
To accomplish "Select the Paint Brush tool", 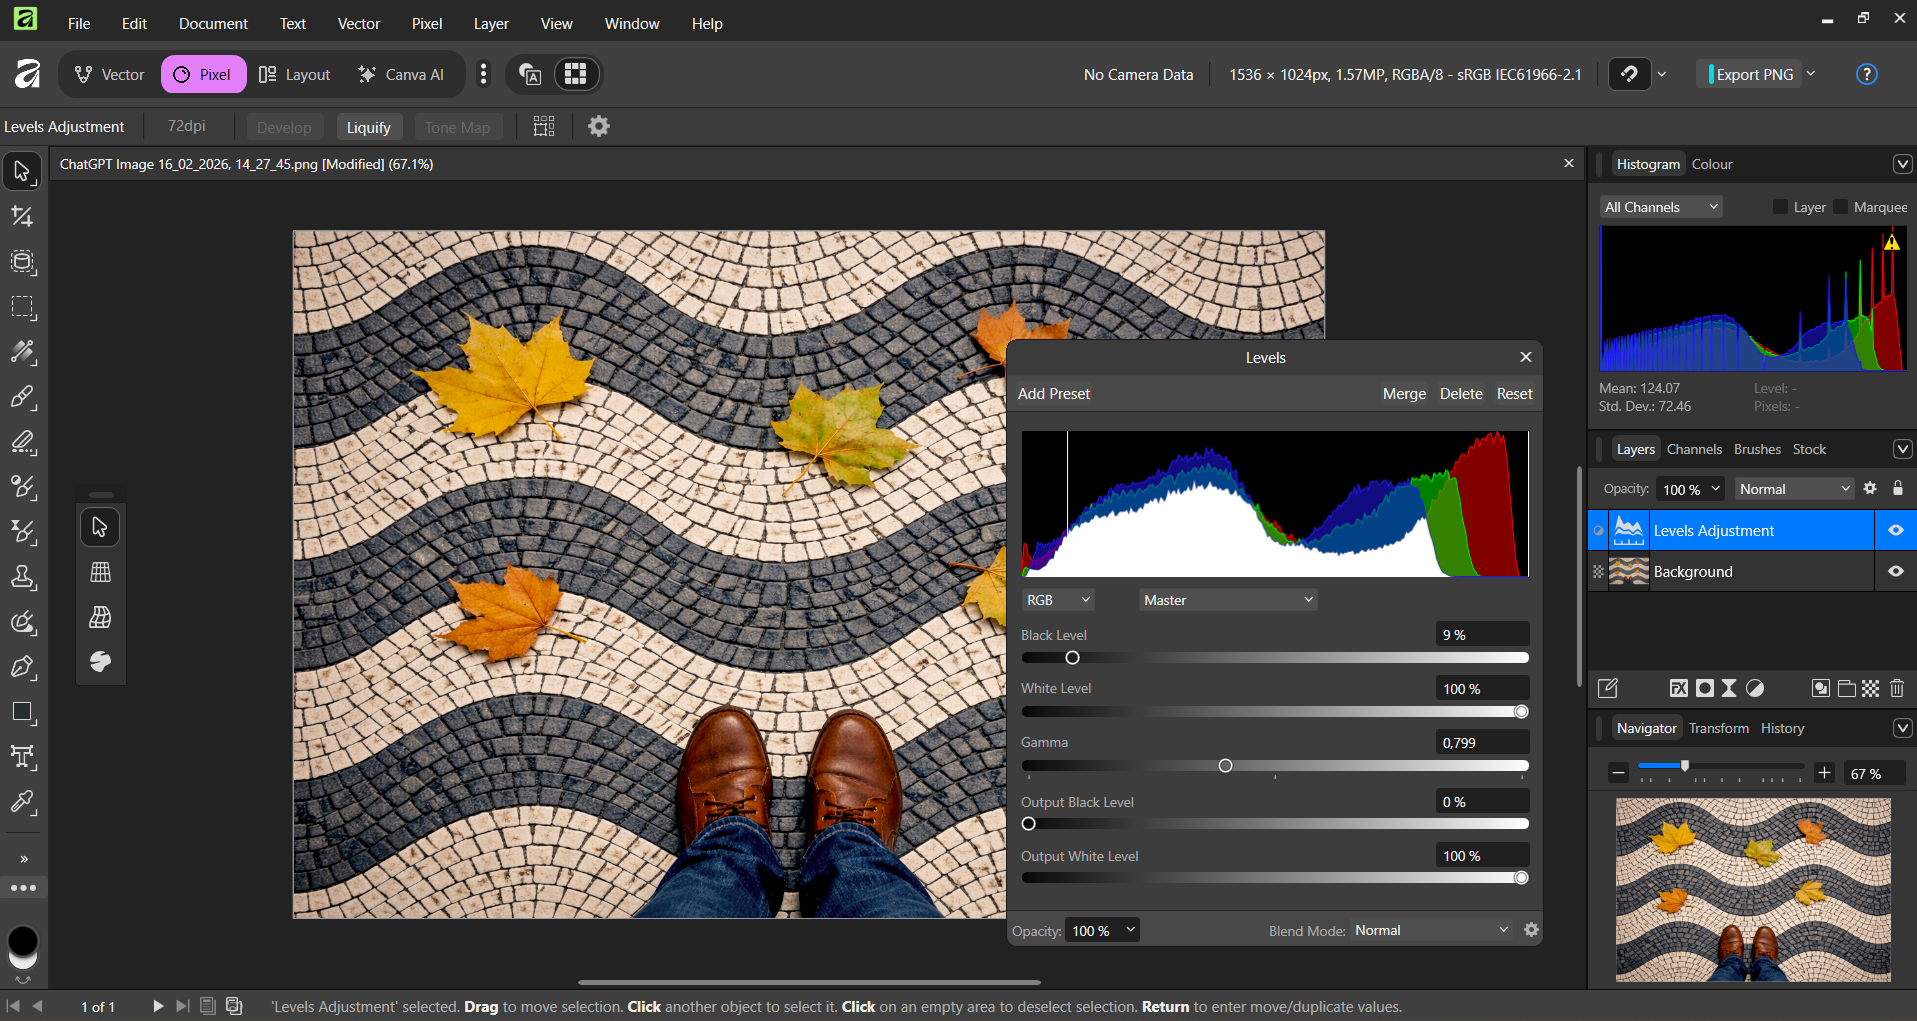I will (x=22, y=397).
